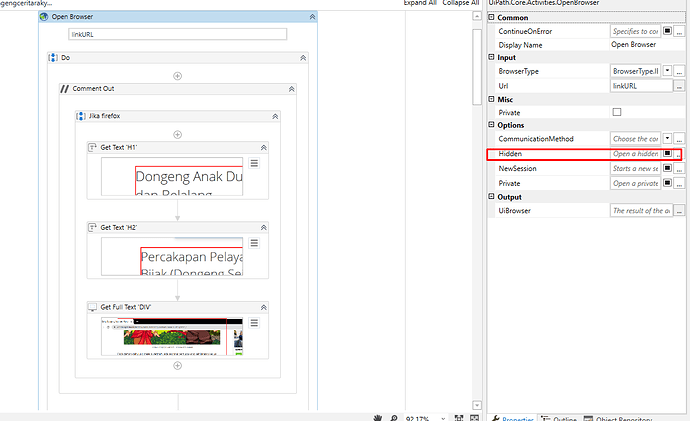Open expression editor for Options Private
The image size is (690, 421).
[679, 183]
